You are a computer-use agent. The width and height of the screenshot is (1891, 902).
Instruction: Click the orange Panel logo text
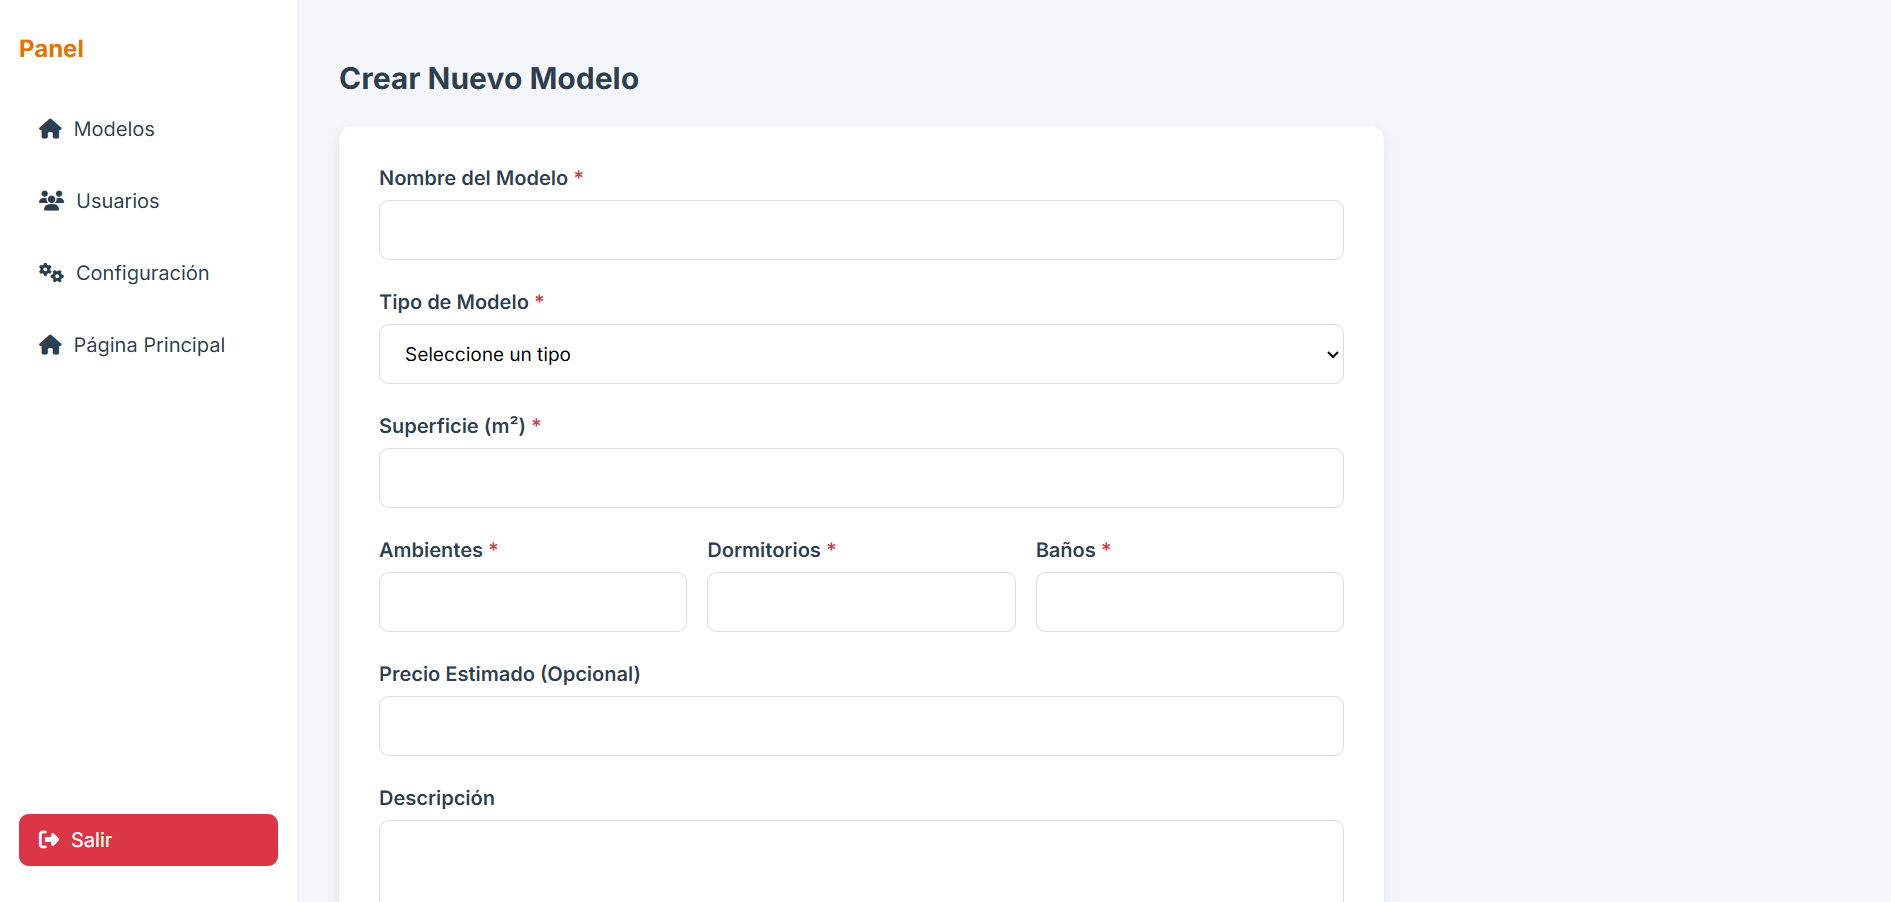click(x=51, y=49)
